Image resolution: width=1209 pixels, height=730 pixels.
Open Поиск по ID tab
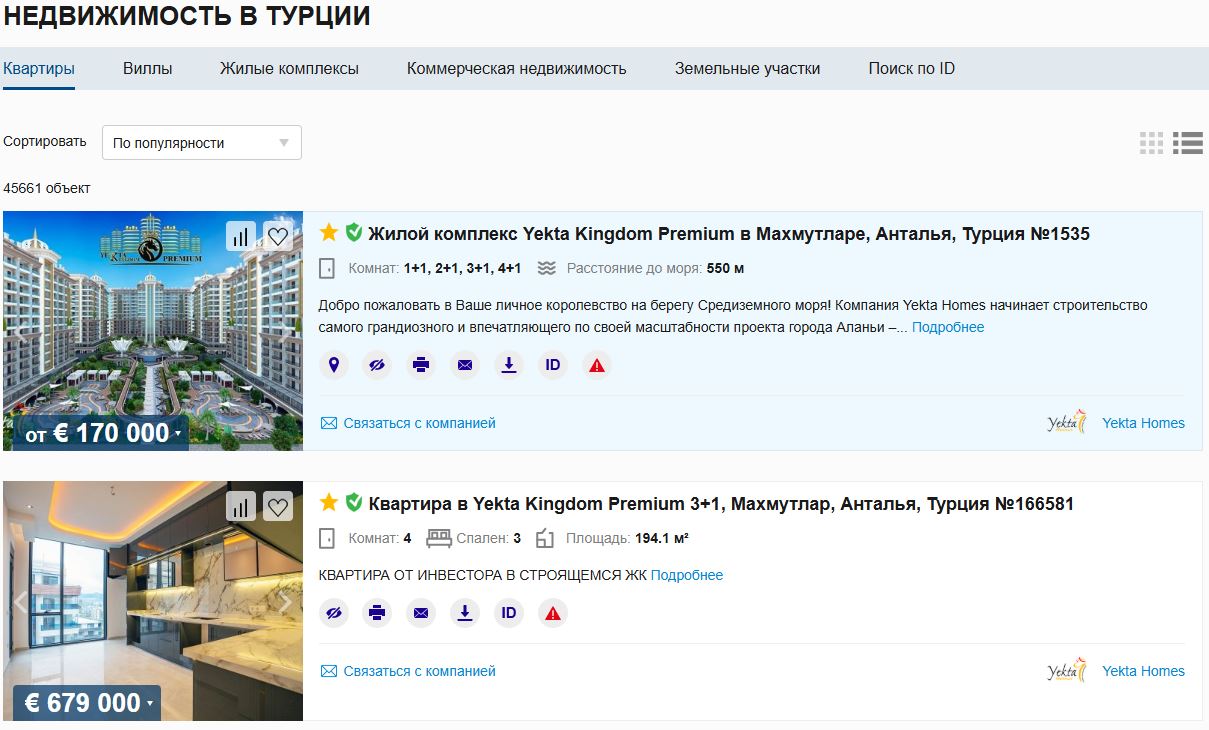point(911,69)
